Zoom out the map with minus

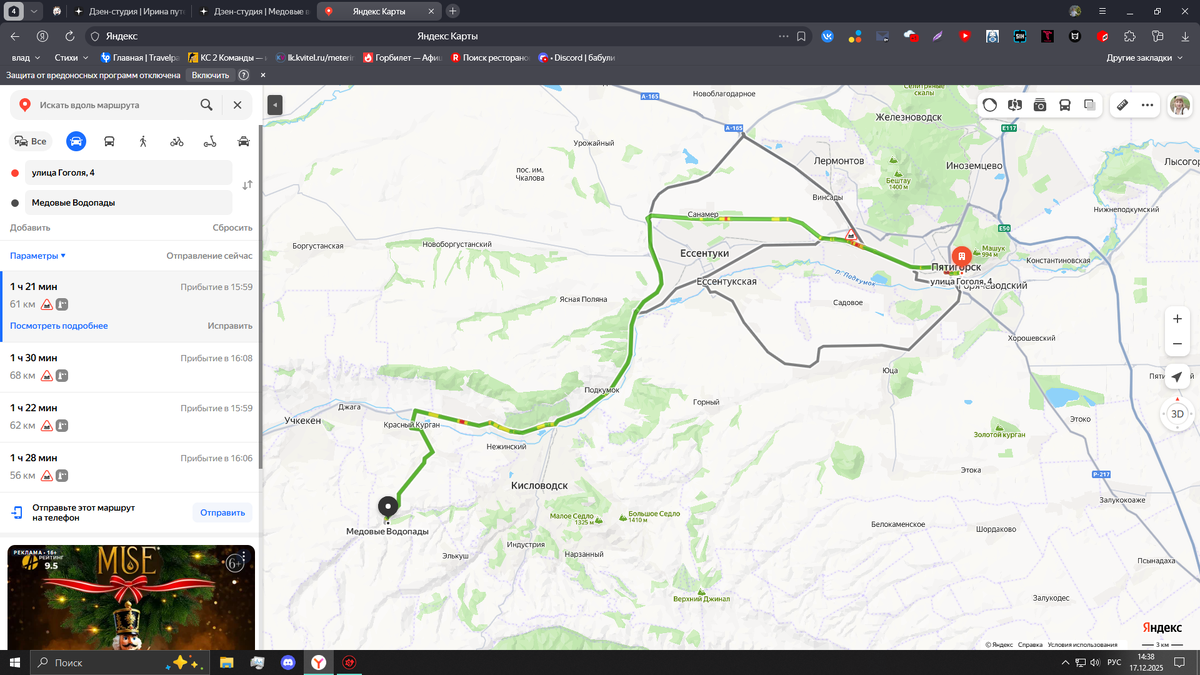(x=1177, y=343)
